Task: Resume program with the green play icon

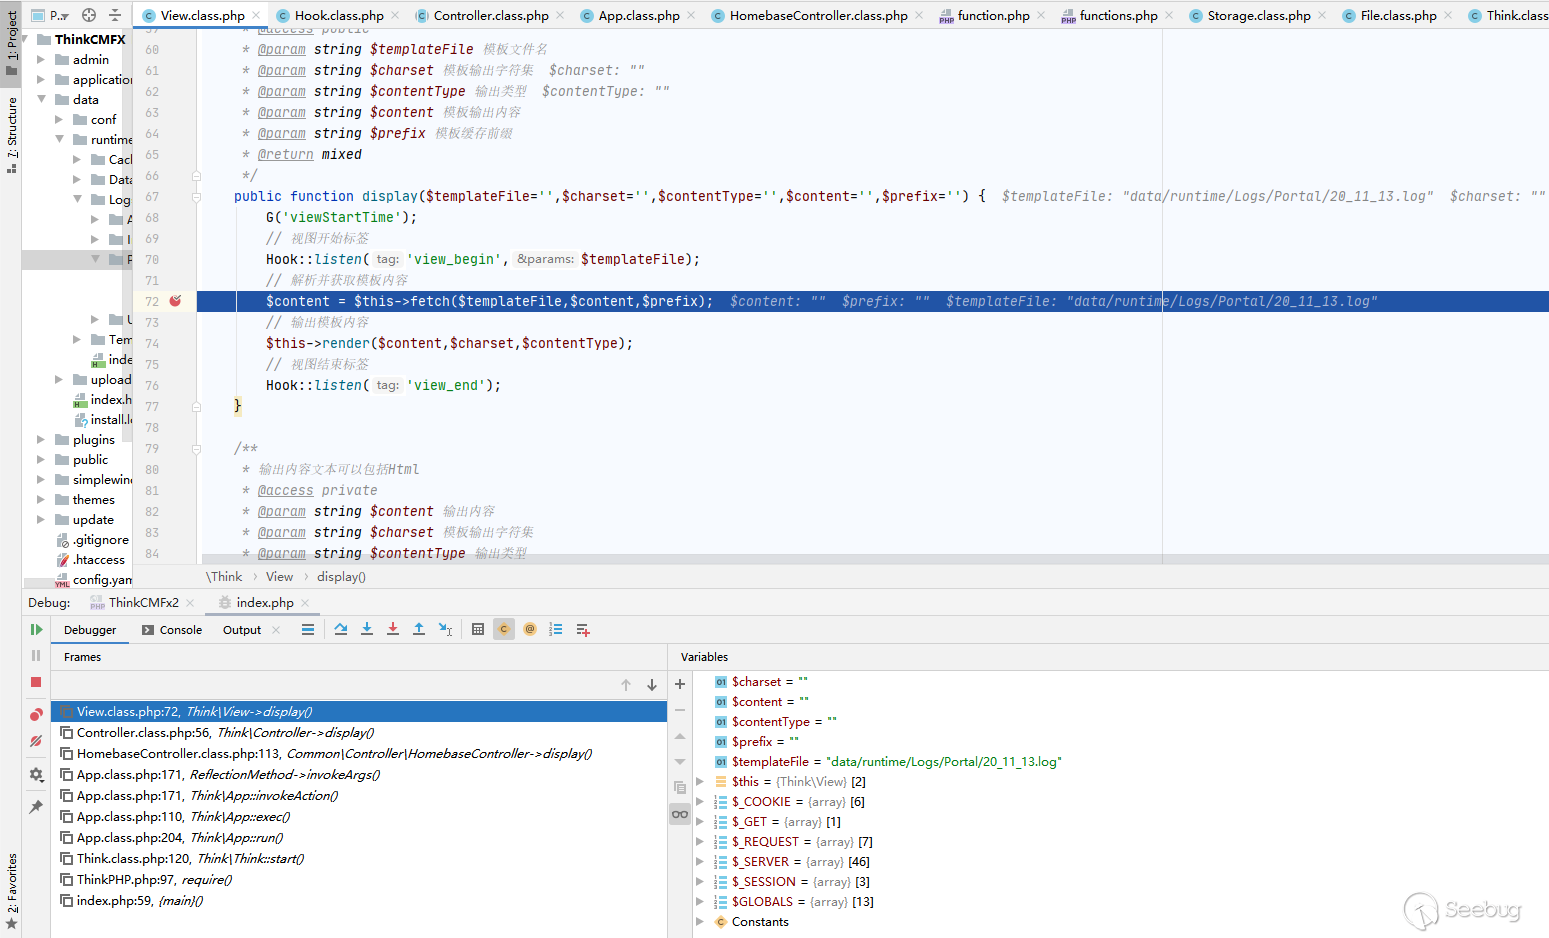Action: [x=36, y=630]
